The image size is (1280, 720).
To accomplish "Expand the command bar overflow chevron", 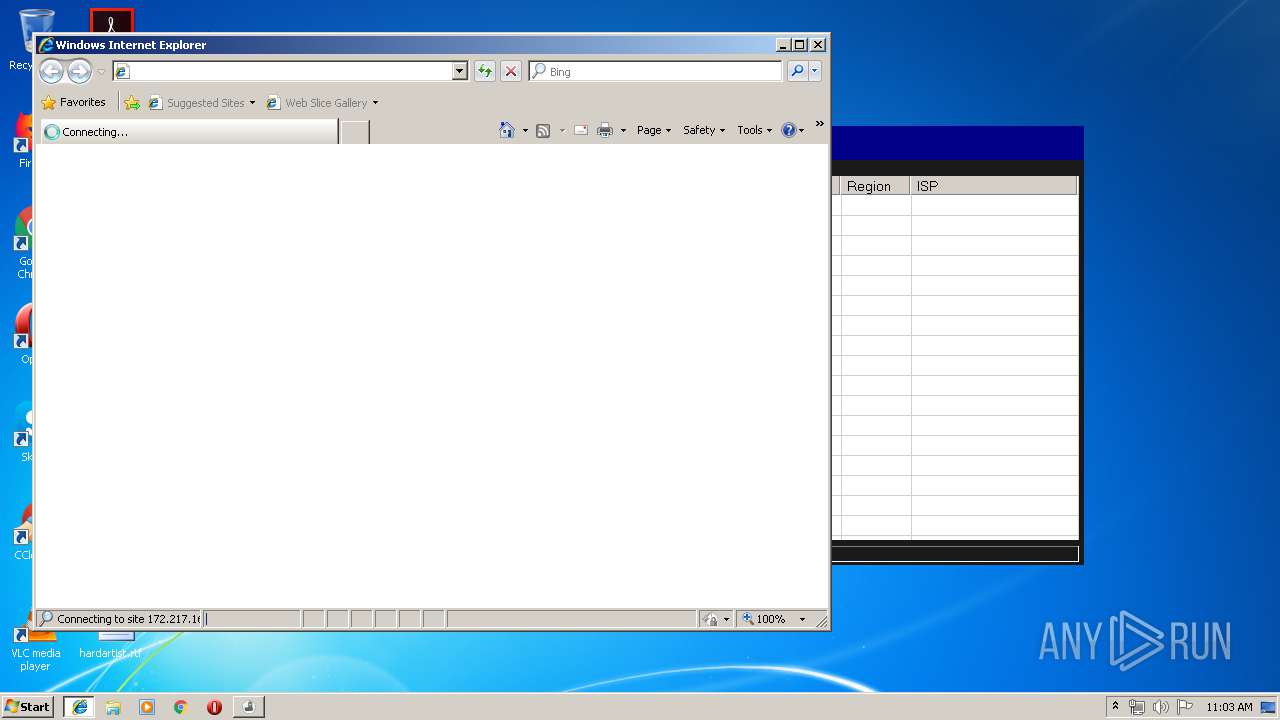I will pyautogui.click(x=820, y=124).
